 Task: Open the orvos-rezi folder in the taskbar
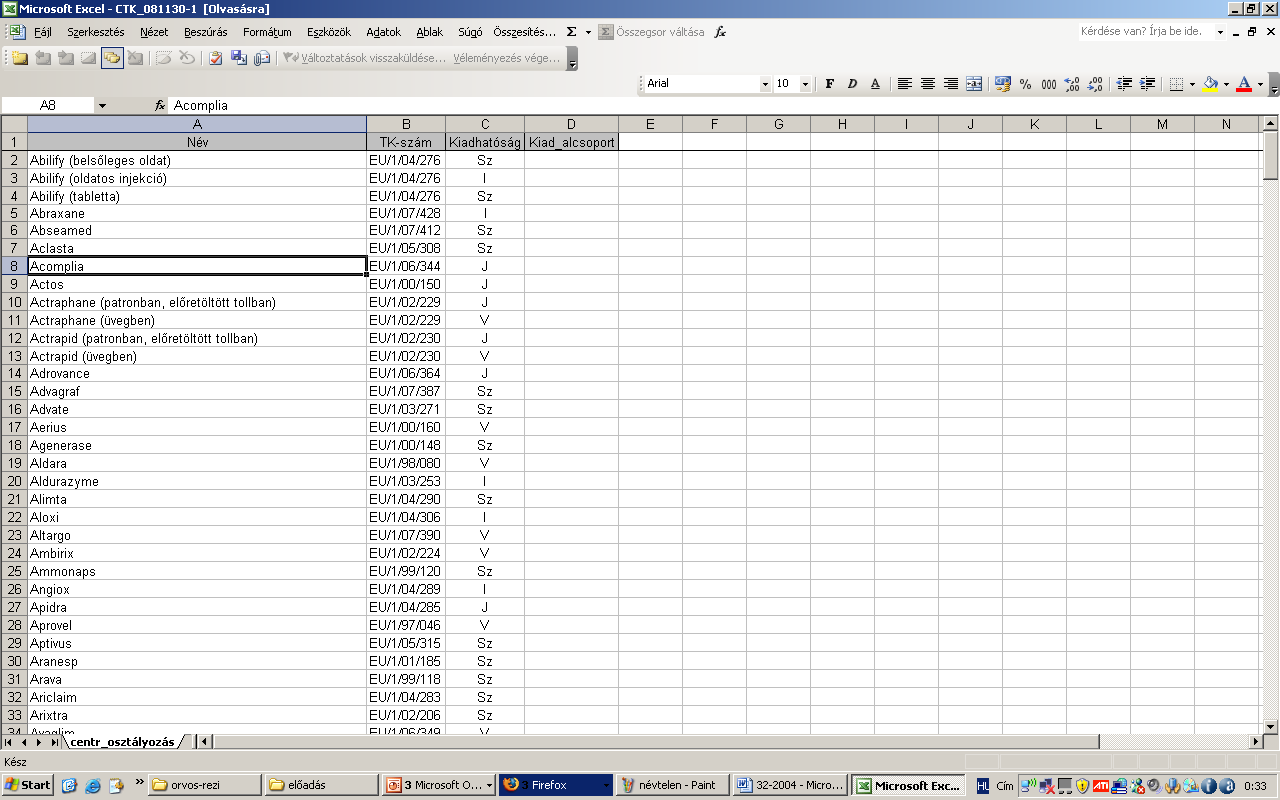[205, 785]
